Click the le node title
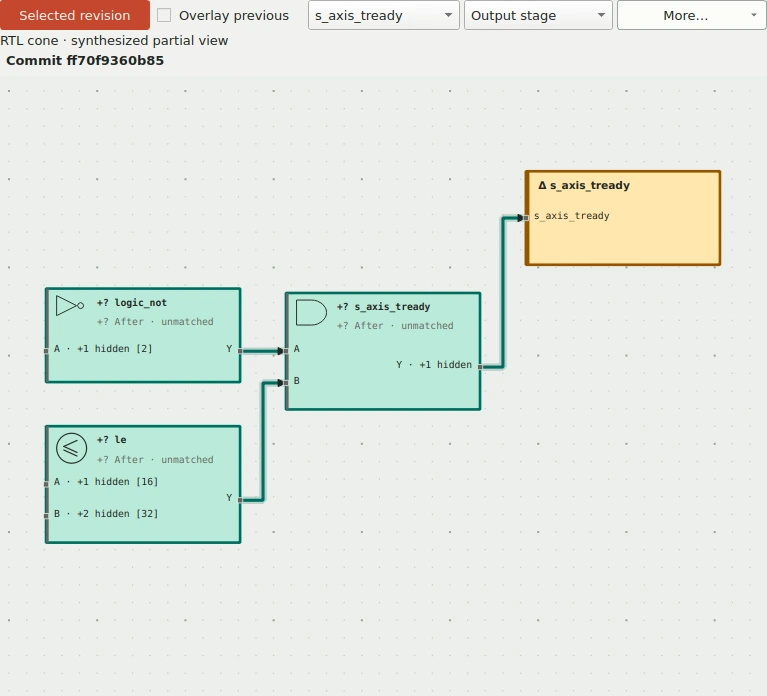This screenshot has width=767, height=696. [112, 440]
